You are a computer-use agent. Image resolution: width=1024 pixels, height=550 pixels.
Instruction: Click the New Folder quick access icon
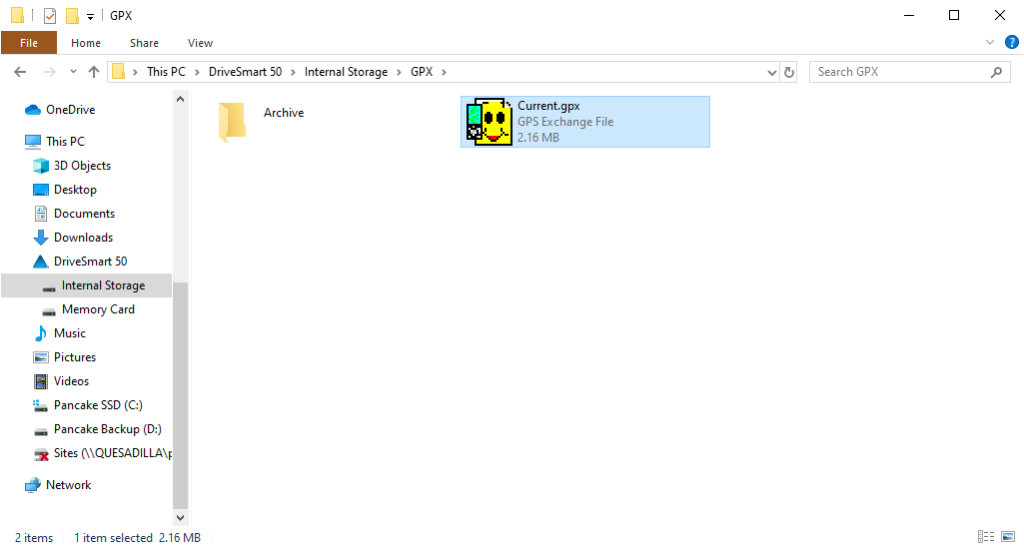click(72, 16)
